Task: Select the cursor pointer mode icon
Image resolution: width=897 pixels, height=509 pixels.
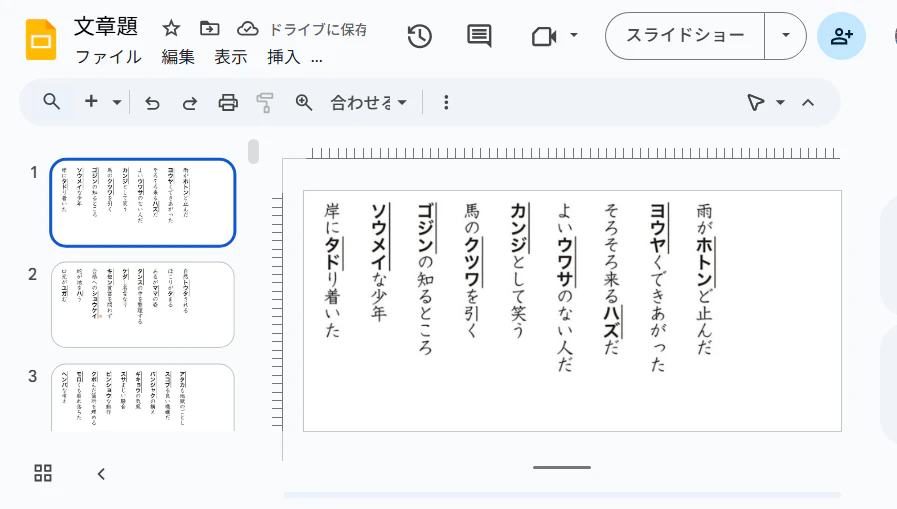Action: pyautogui.click(x=755, y=102)
